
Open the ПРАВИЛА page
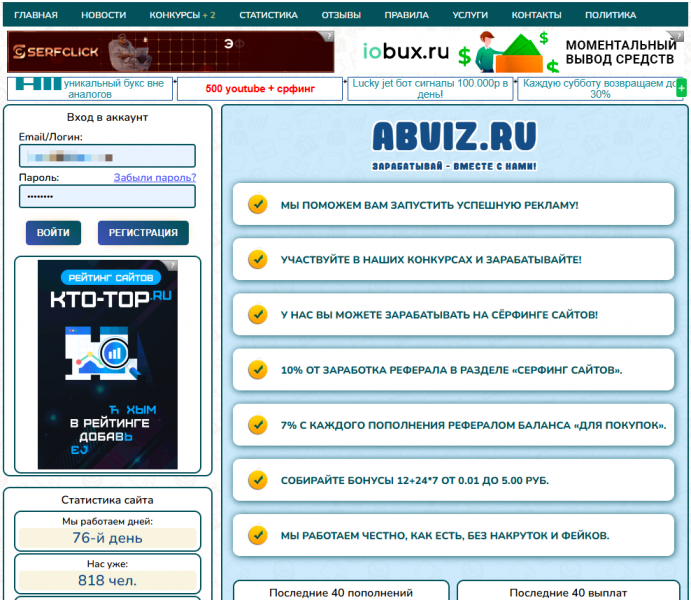click(406, 15)
